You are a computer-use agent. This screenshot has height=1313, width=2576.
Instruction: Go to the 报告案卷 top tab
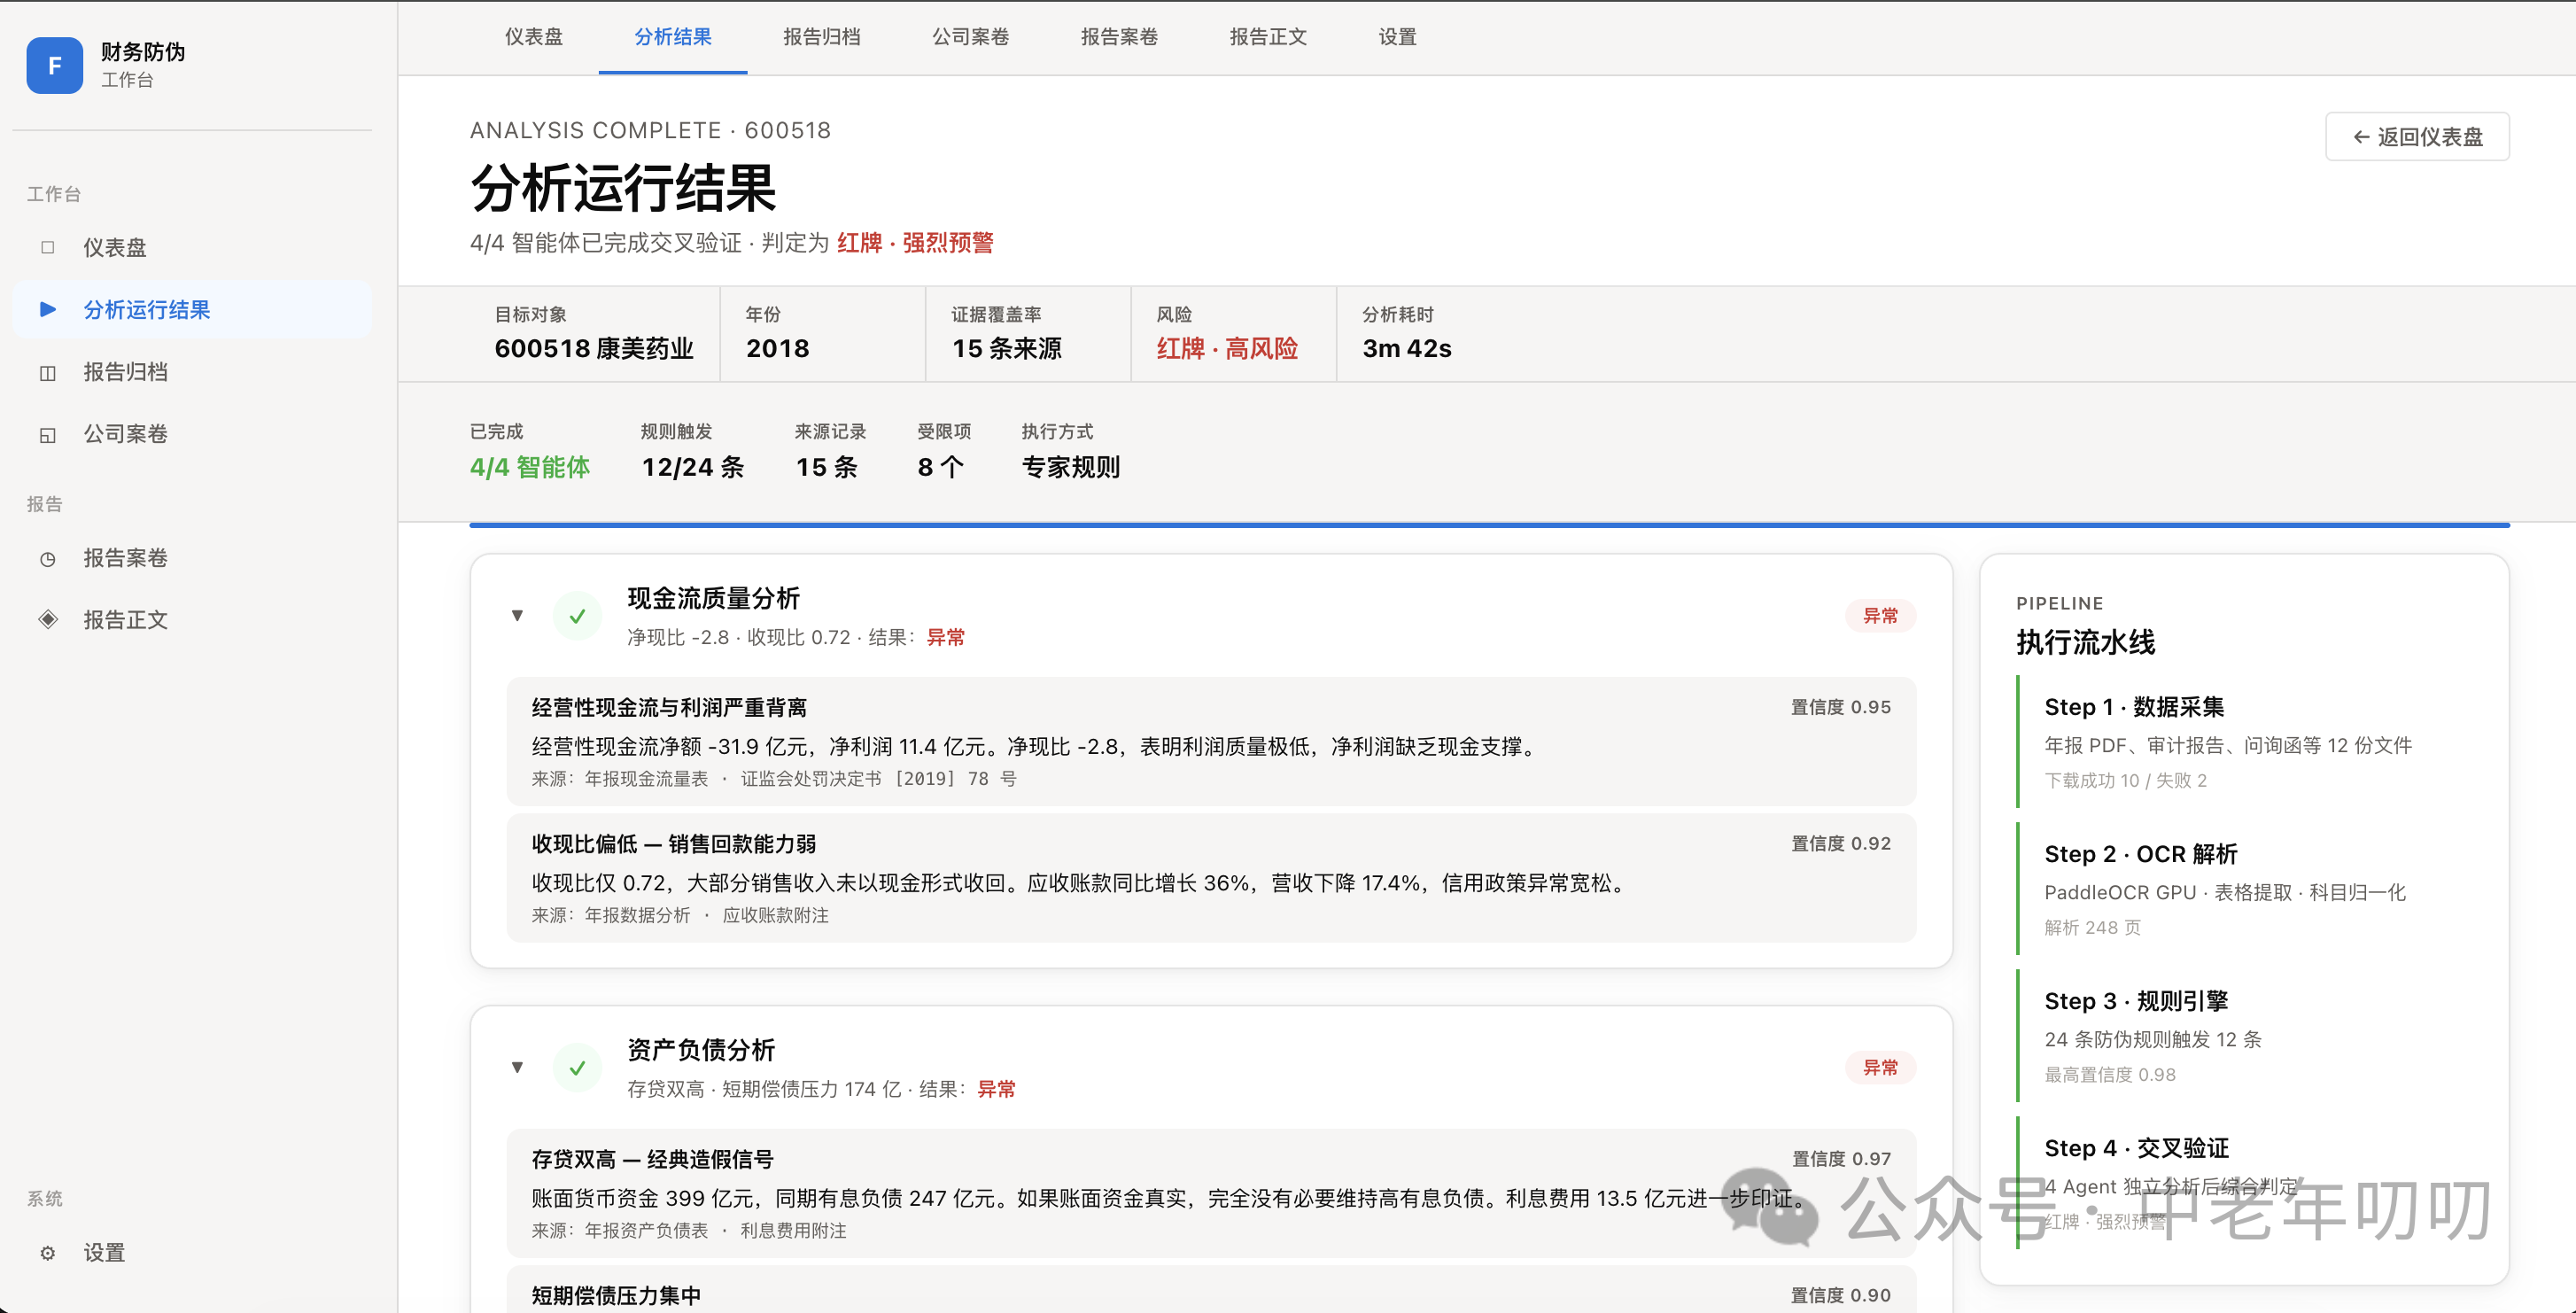[1120, 37]
